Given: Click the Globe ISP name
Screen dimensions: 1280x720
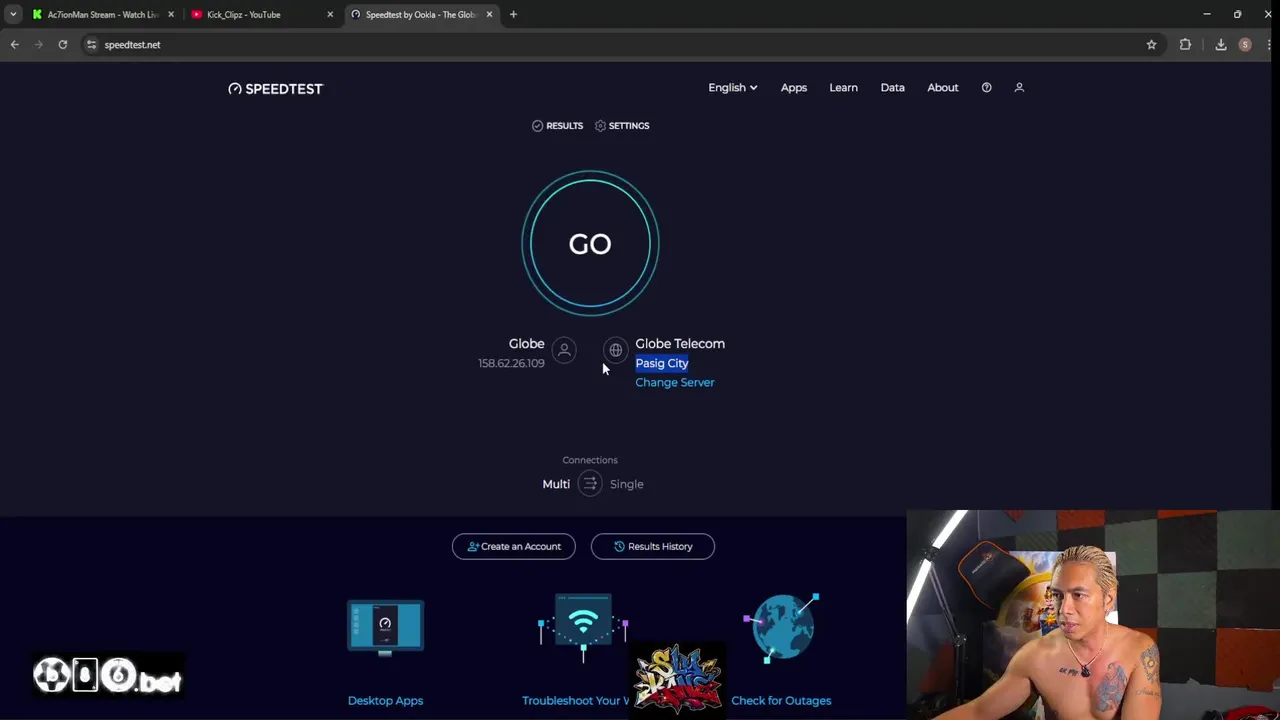Looking at the screenshot, I should click(526, 344).
